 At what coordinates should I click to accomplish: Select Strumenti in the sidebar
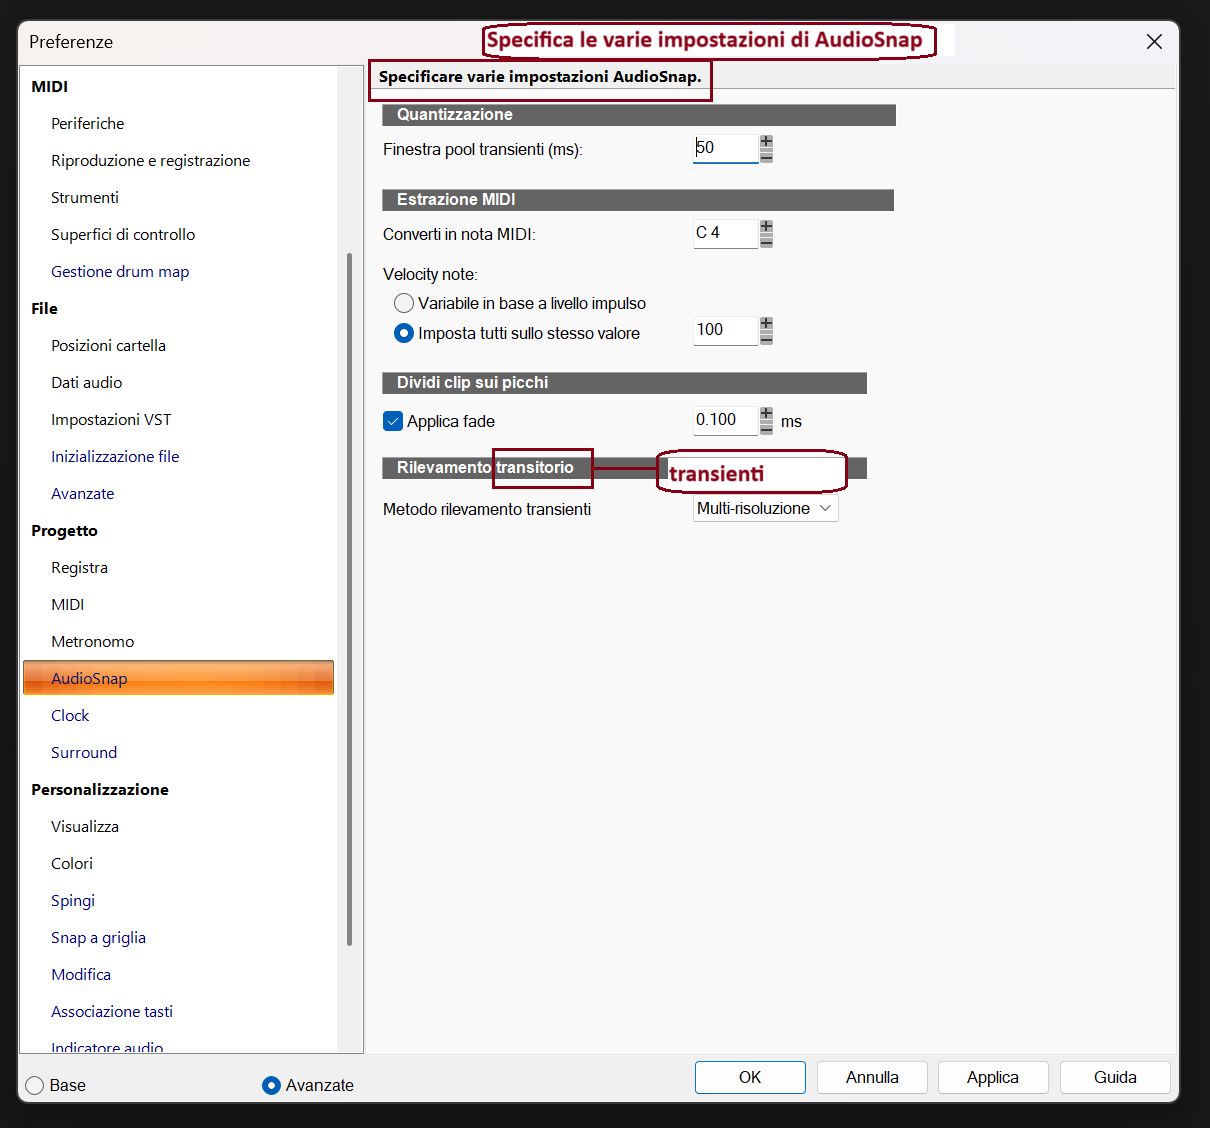[85, 197]
